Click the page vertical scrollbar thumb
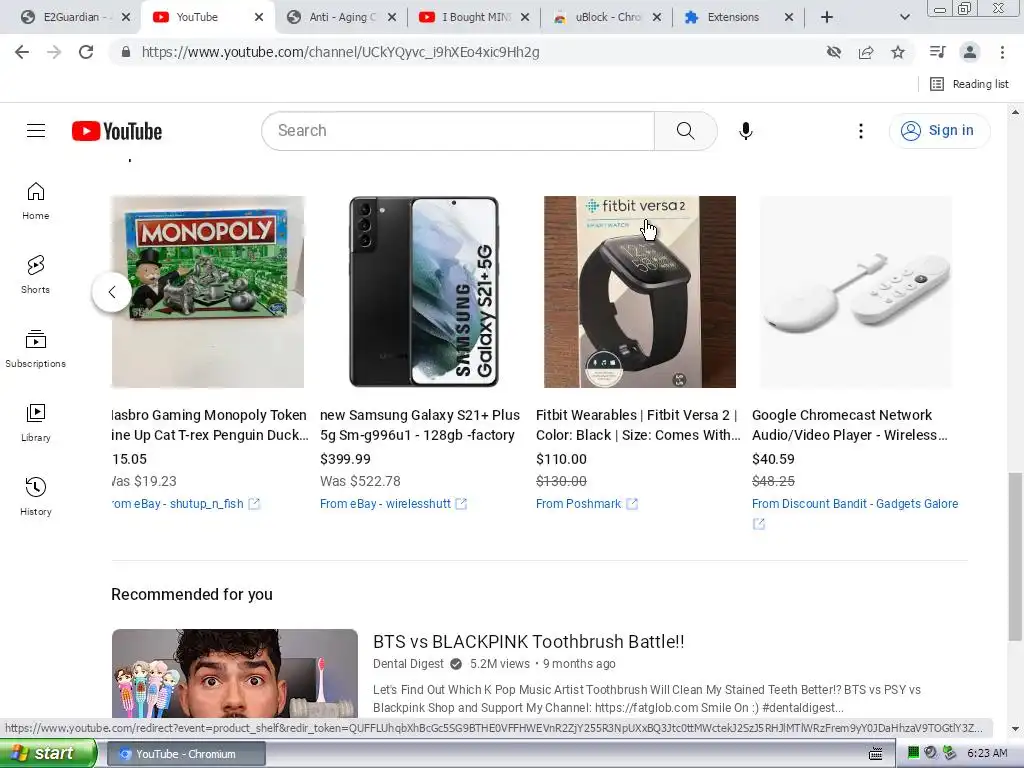This screenshot has width=1024, height=768. tap(1015, 557)
